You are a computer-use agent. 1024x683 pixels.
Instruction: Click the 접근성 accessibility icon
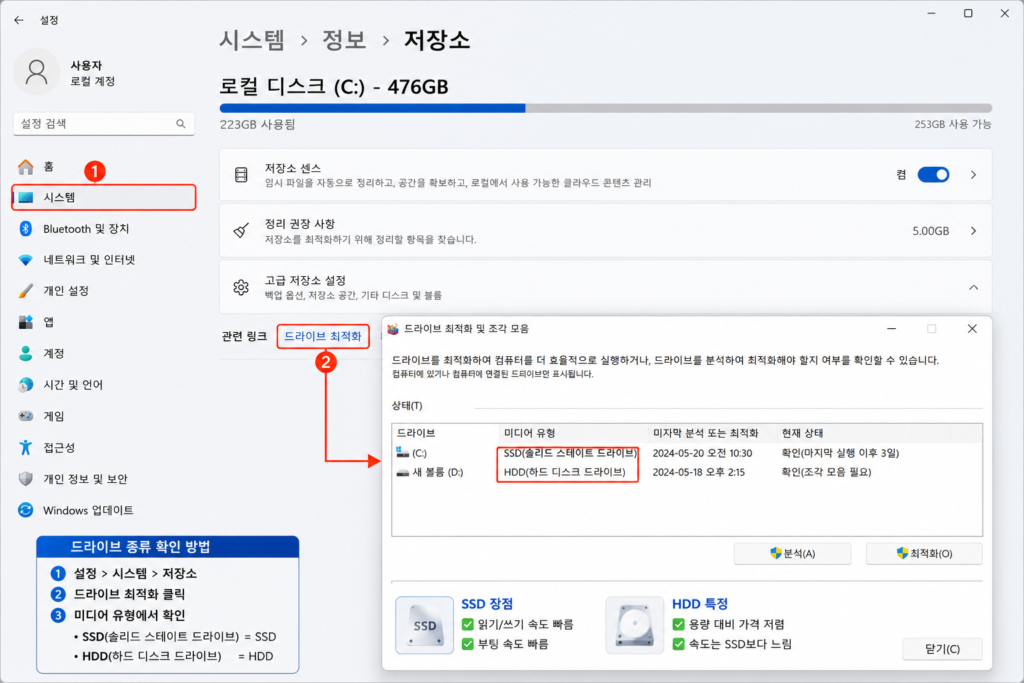pyautogui.click(x=25, y=447)
